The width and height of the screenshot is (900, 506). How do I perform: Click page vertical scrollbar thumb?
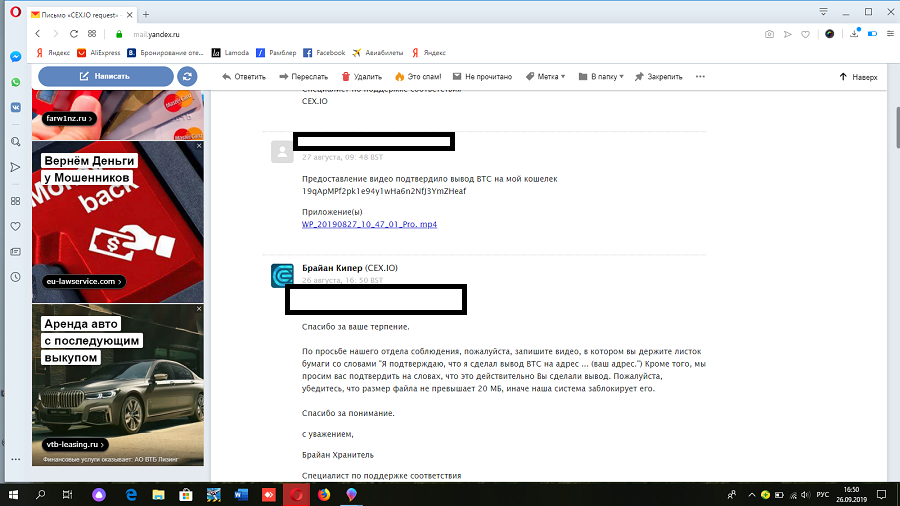[897, 127]
